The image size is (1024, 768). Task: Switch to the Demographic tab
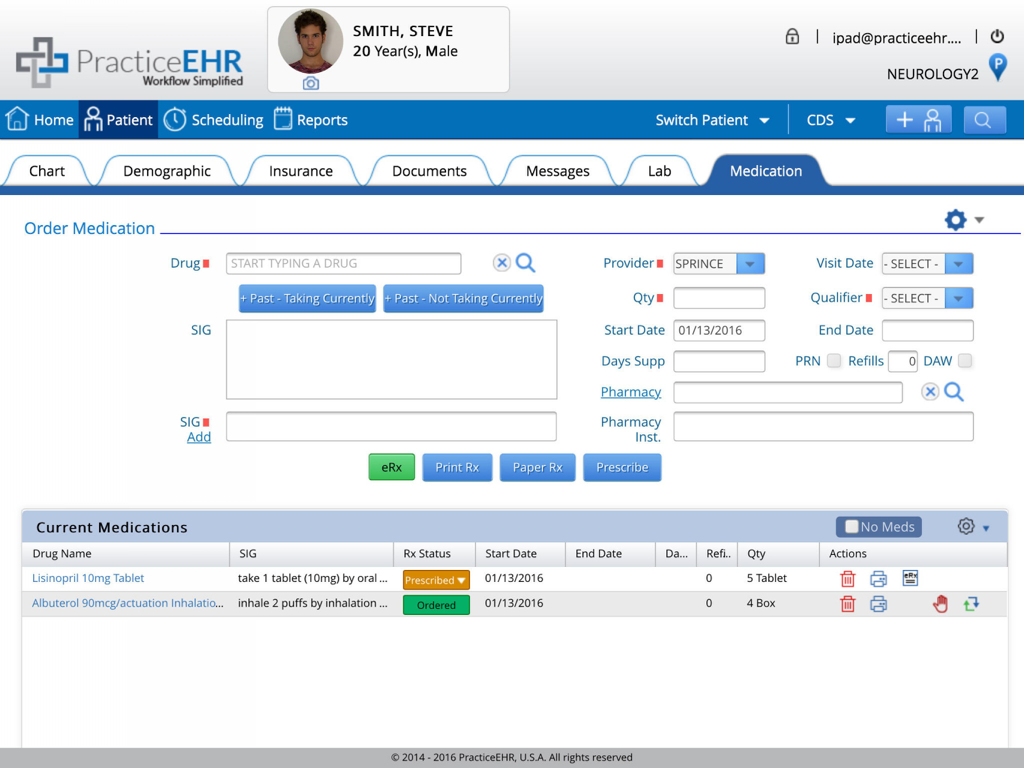(168, 171)
